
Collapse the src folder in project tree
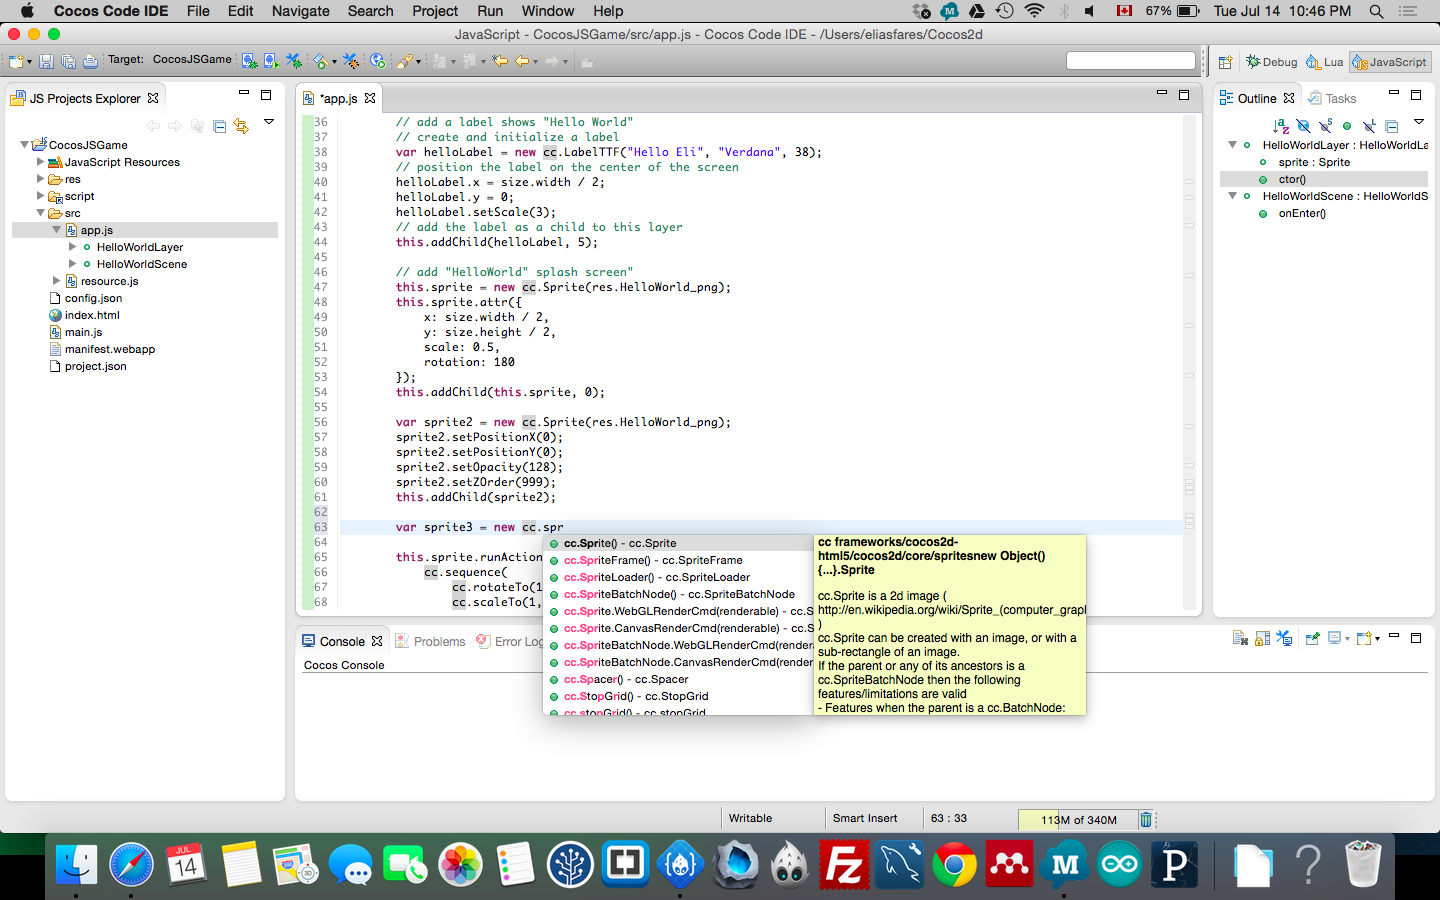click(40, 213)
